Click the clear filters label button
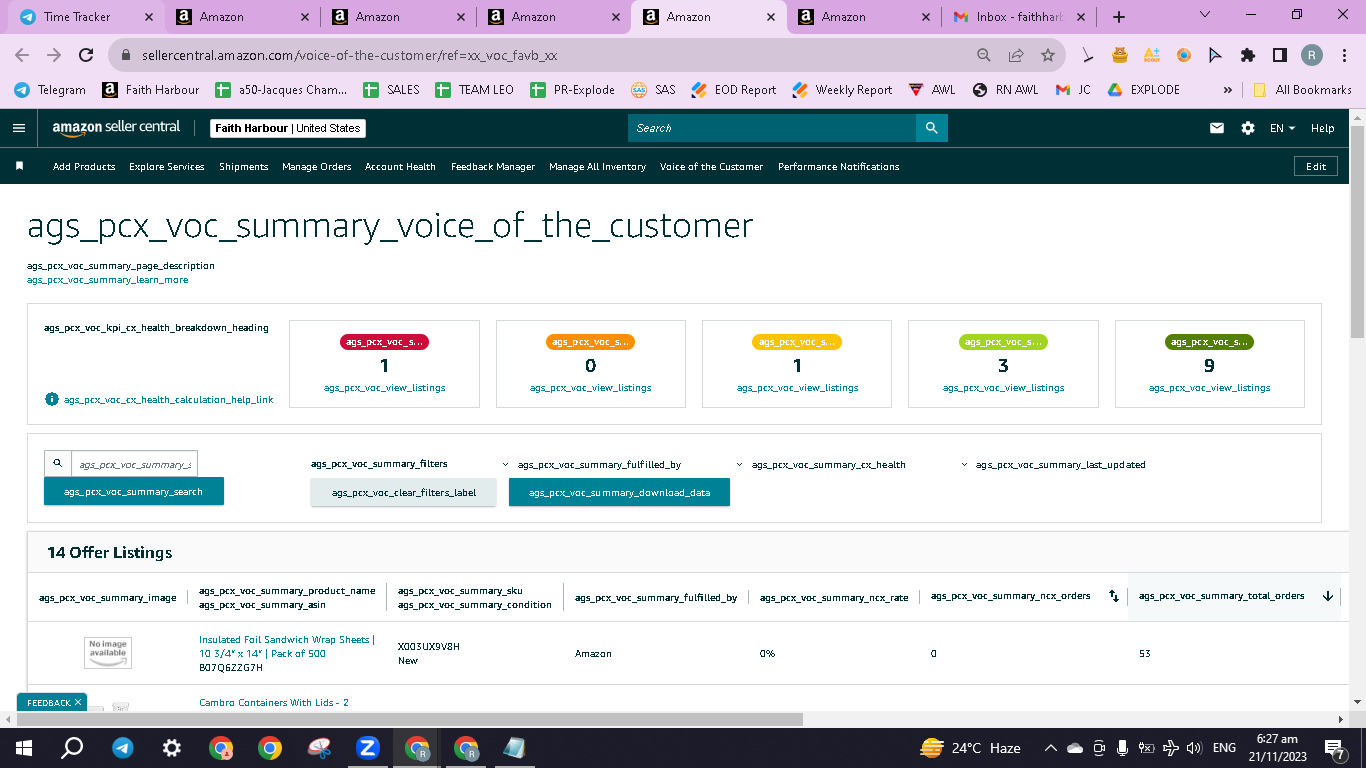This screenshot has width=1366, height=768. [404, 492]
